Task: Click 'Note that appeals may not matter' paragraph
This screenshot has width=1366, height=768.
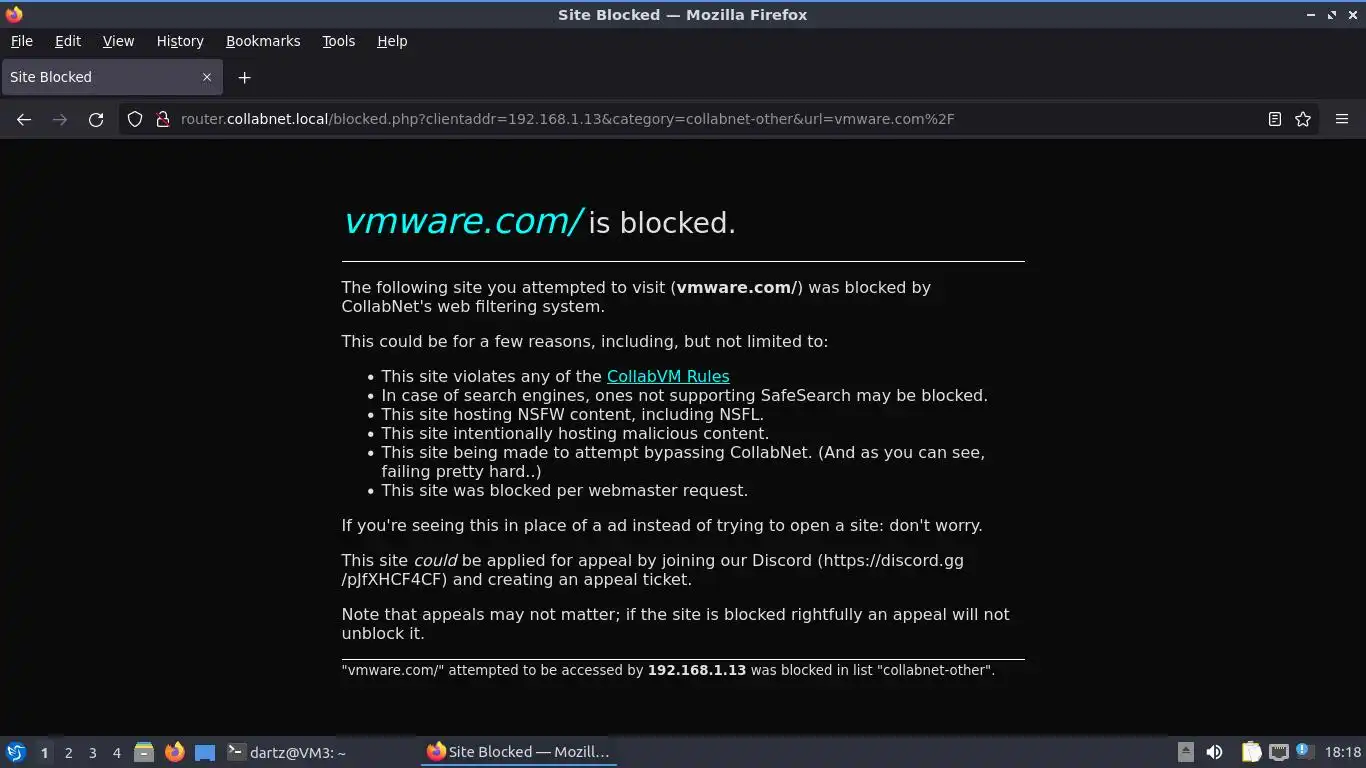Action: click(x=675, y=624)
